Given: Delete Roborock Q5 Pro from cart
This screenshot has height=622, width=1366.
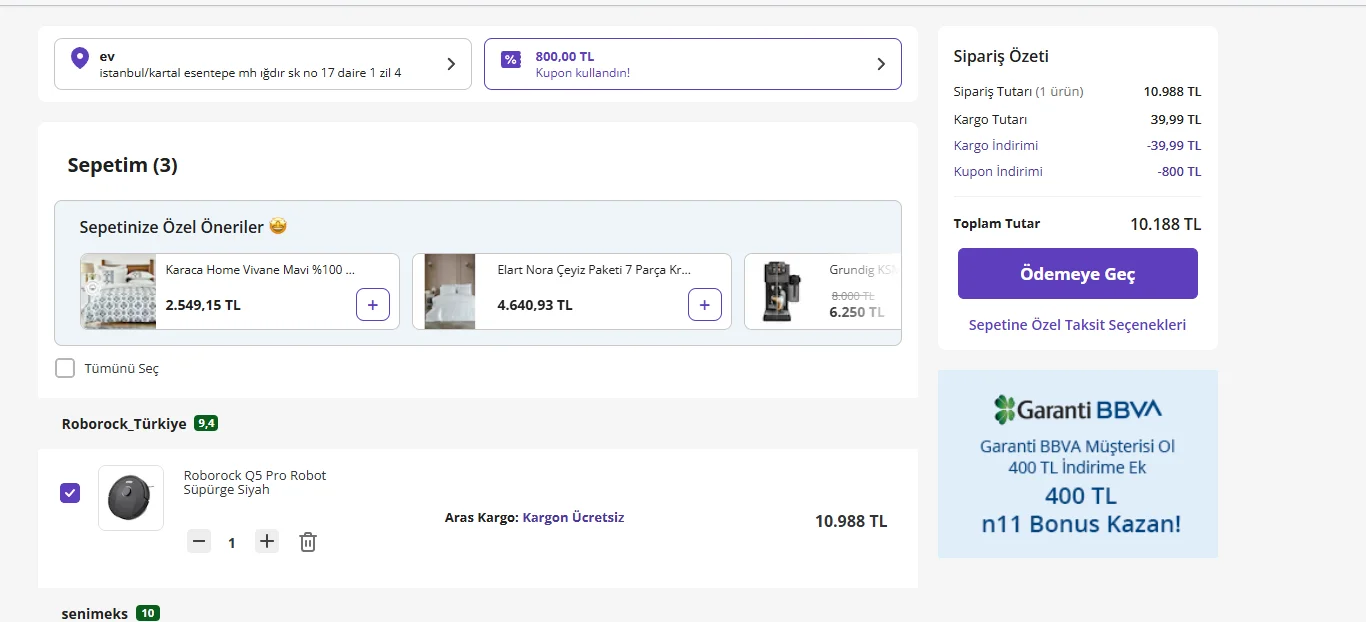Looking at the screenshot, I should [x=308, y=542].
